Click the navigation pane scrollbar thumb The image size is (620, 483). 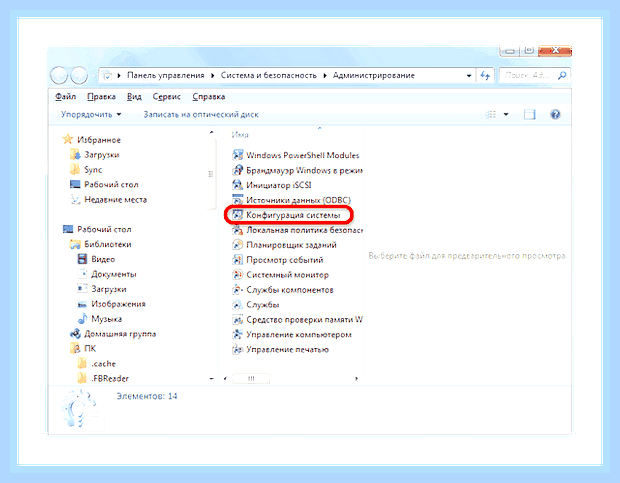[x=211, y=174]
